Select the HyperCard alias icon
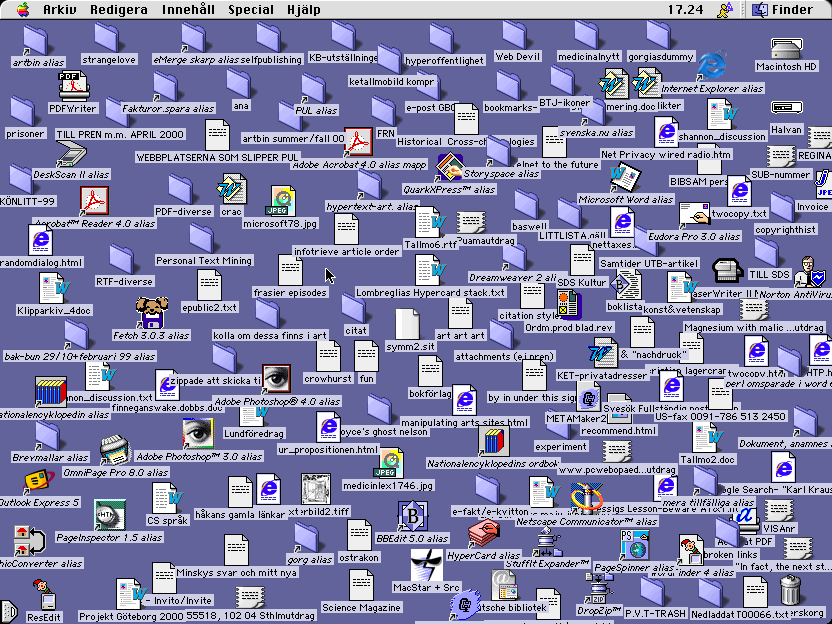Viewport: 832px width, 624px height. 484,533
